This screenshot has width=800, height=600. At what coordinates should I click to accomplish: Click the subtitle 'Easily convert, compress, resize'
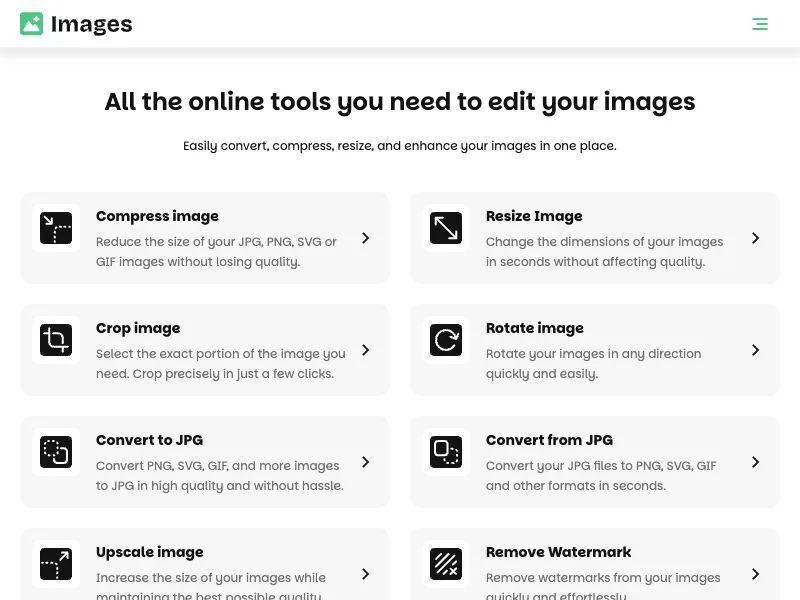(x=400, y=146)
